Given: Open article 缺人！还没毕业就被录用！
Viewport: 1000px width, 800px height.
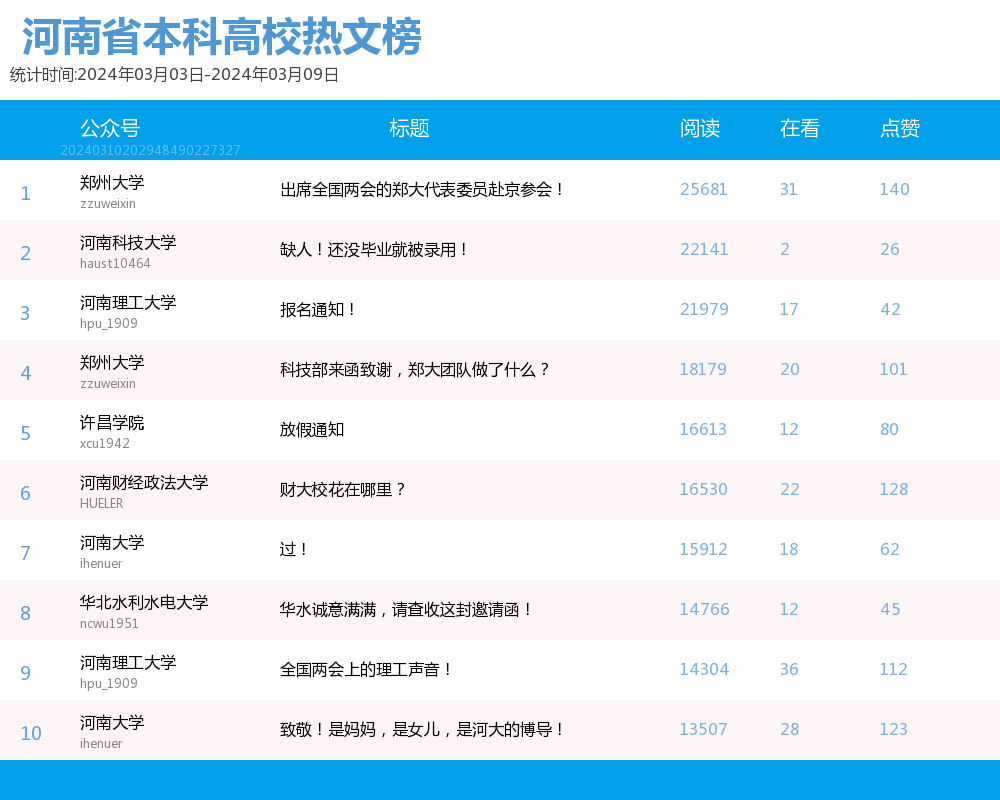Looking at the screenshot, I should (x=373, y=249).
